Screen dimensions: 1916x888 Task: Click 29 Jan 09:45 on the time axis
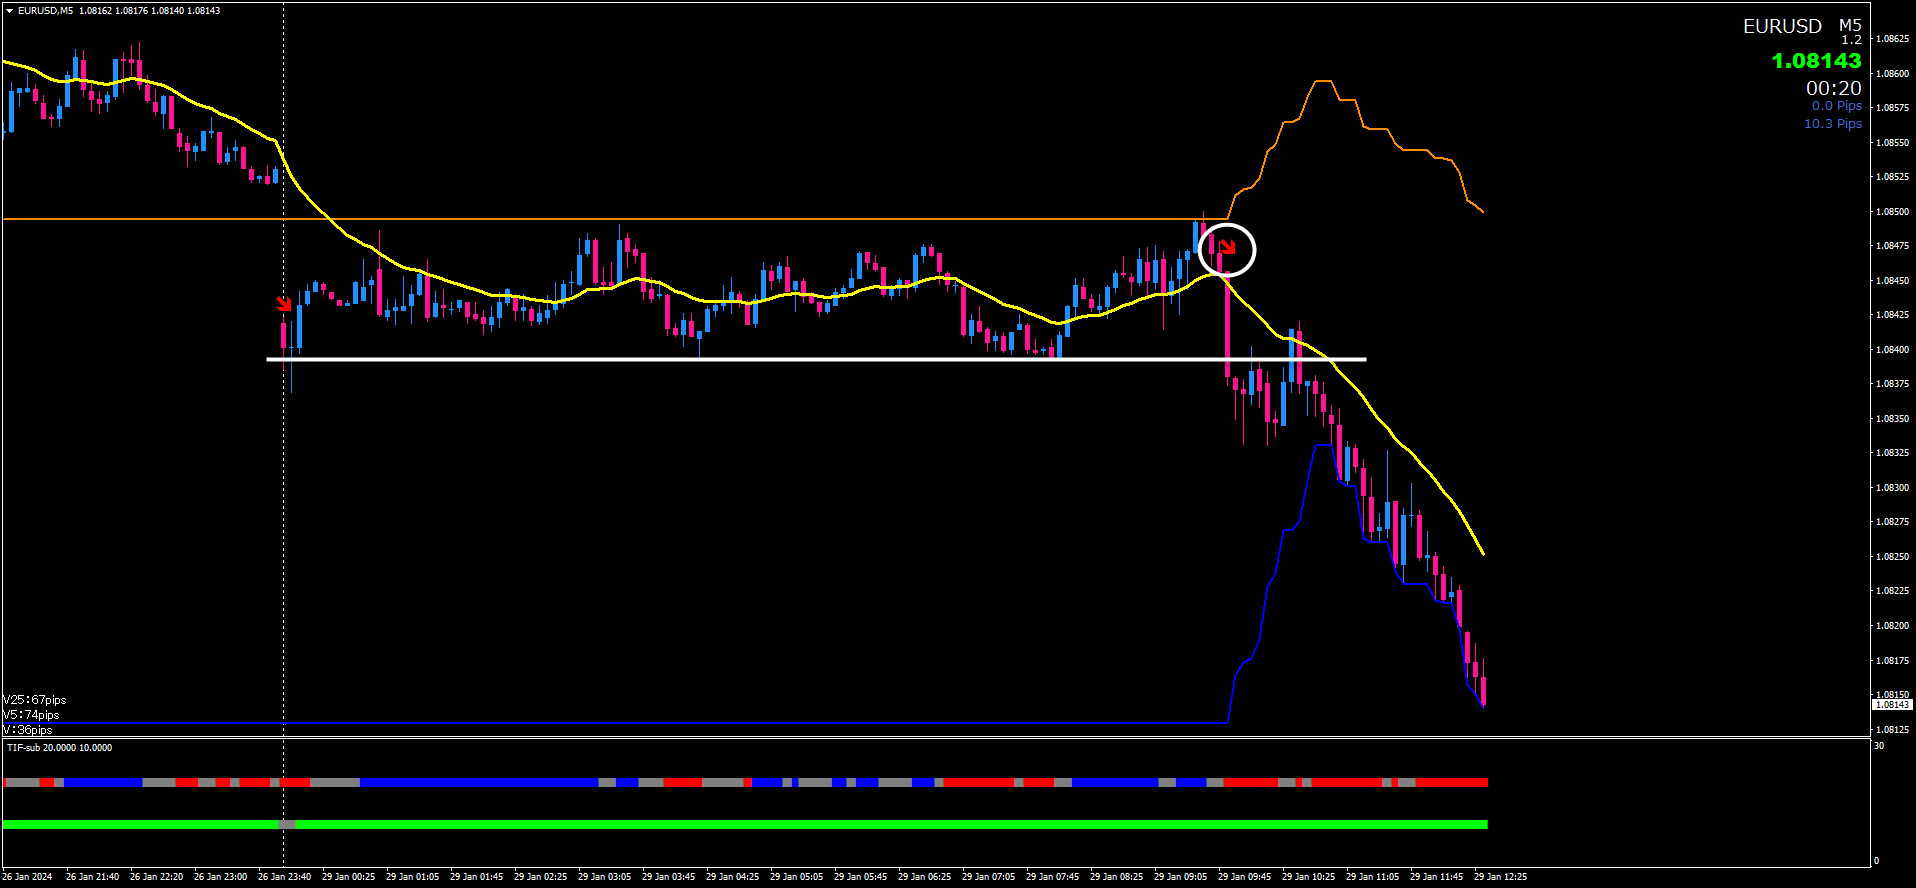click(1244, 877)
